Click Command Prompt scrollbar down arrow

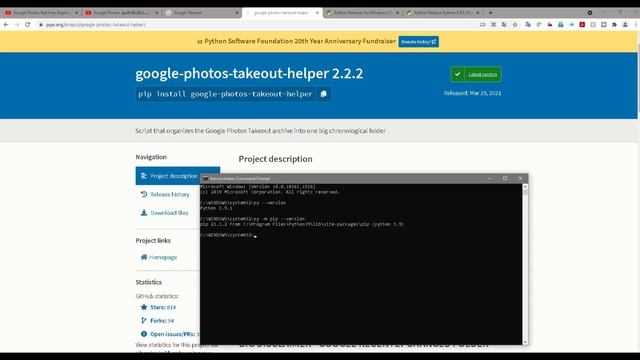(x=525, y=342)
